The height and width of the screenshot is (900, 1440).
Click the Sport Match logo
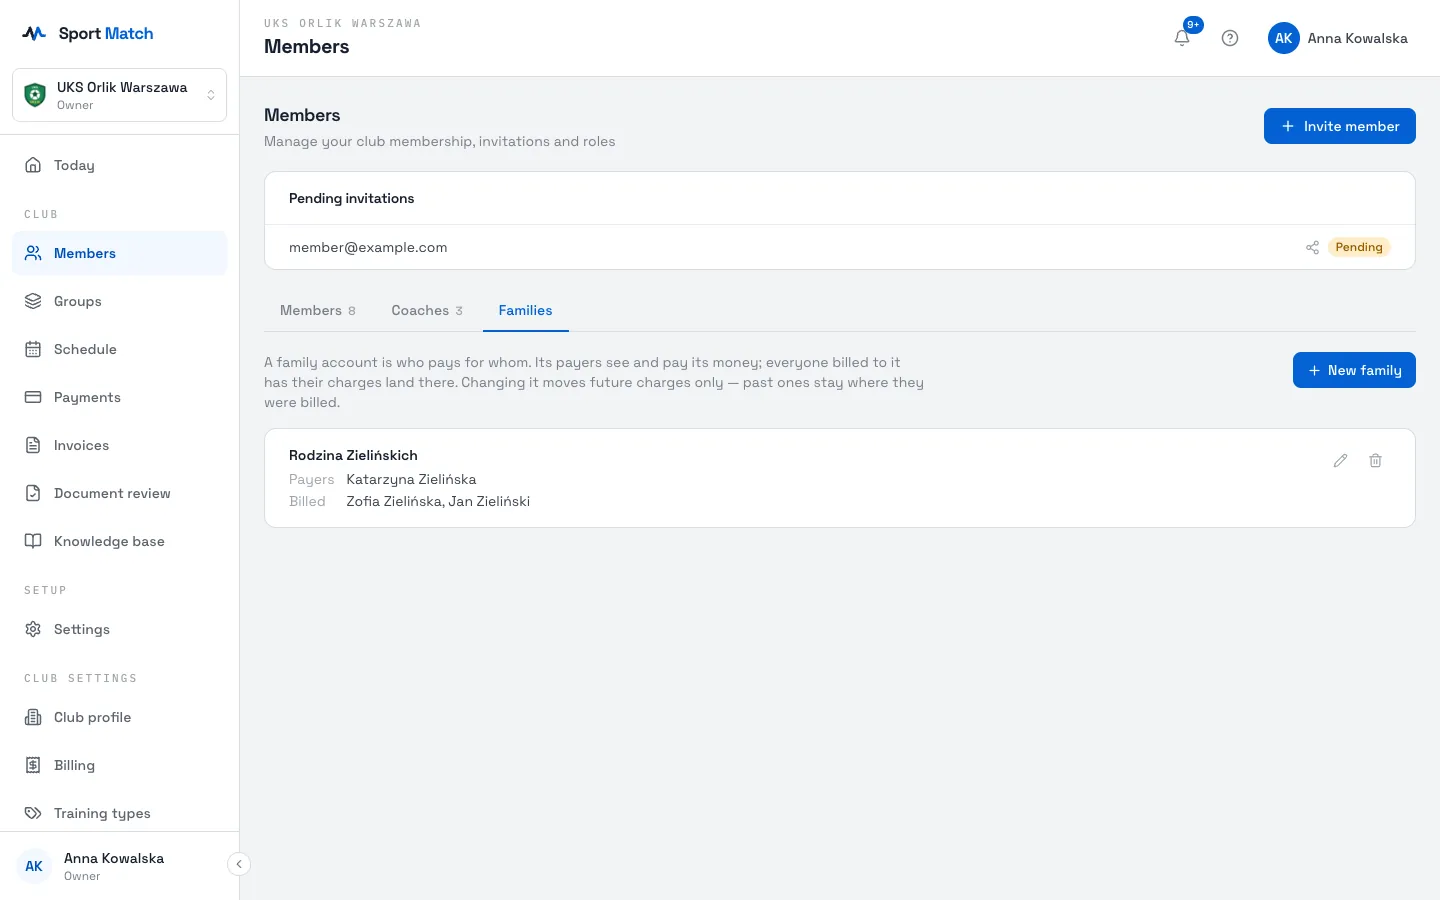pos(88,33)
